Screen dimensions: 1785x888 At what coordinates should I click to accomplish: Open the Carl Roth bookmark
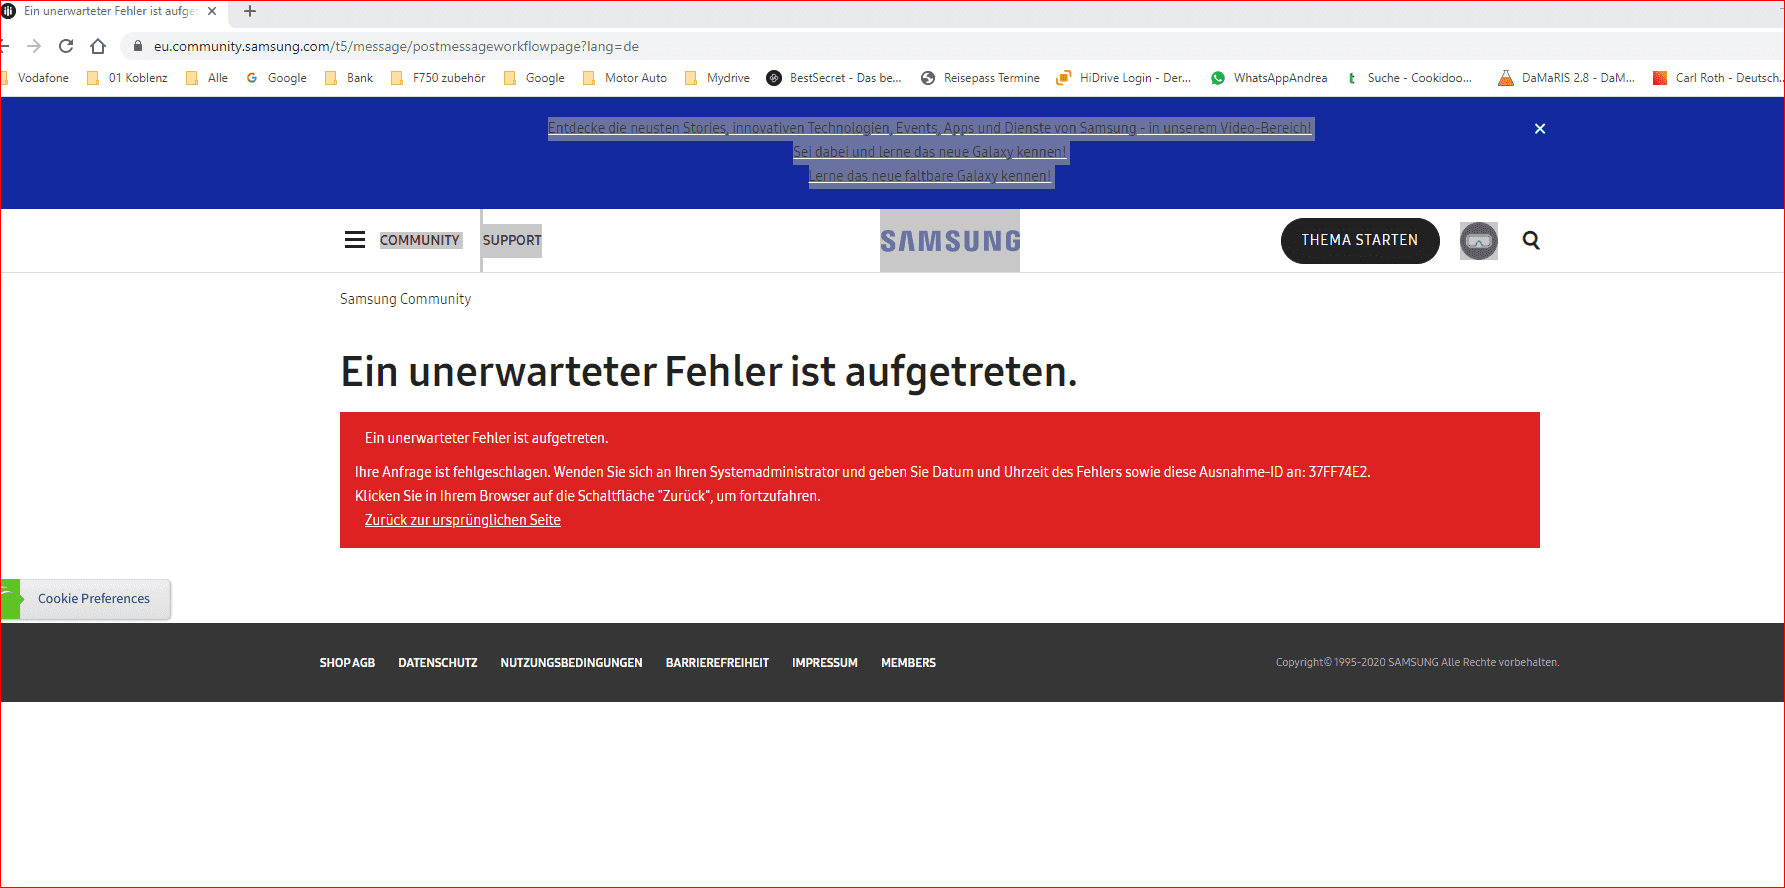pos(1718,78)
